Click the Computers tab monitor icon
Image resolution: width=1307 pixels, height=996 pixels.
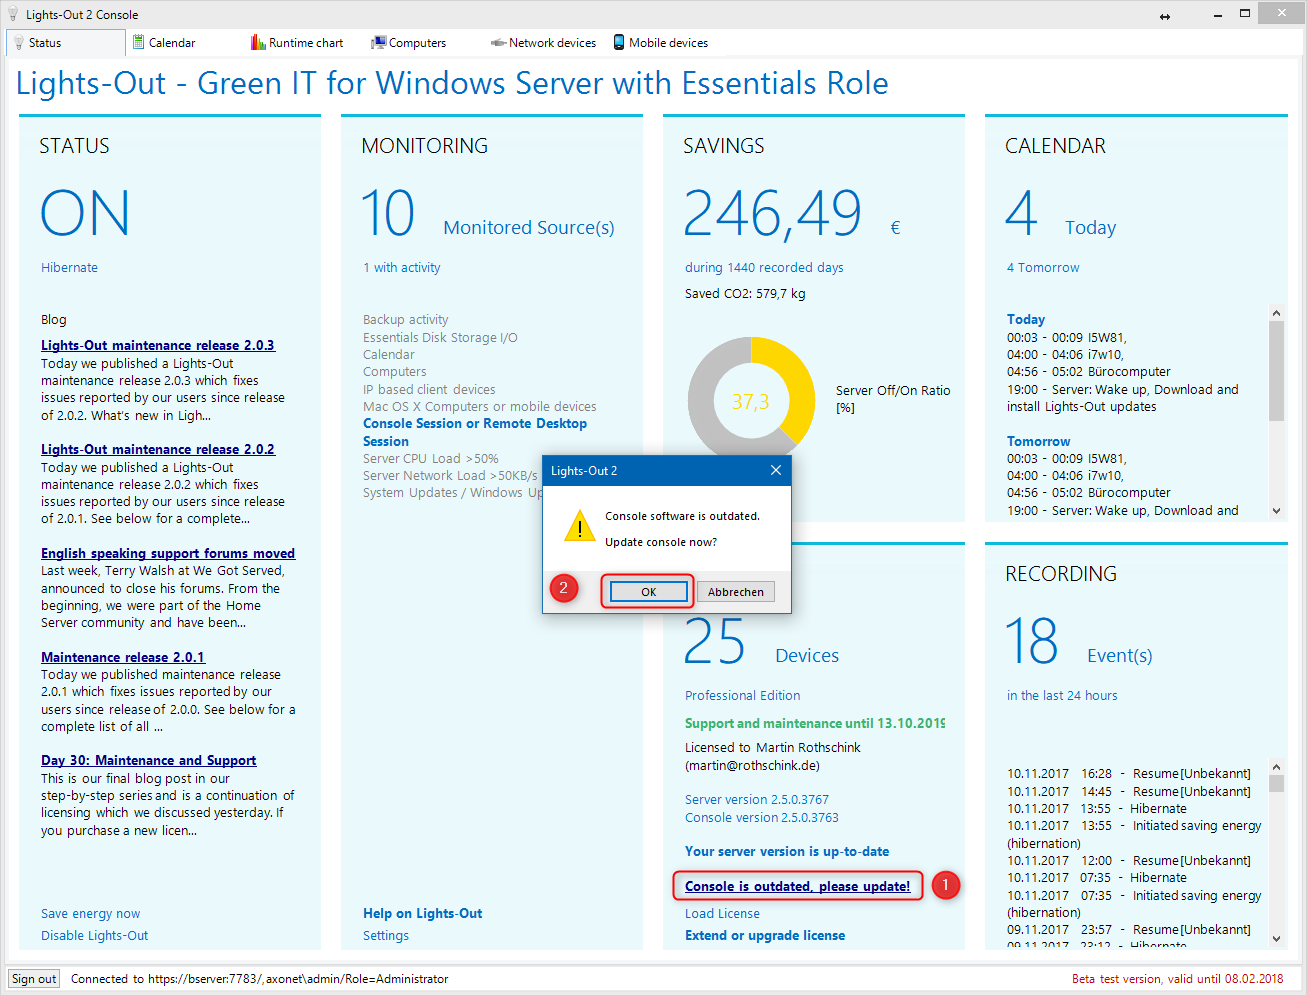click(378, 43)
